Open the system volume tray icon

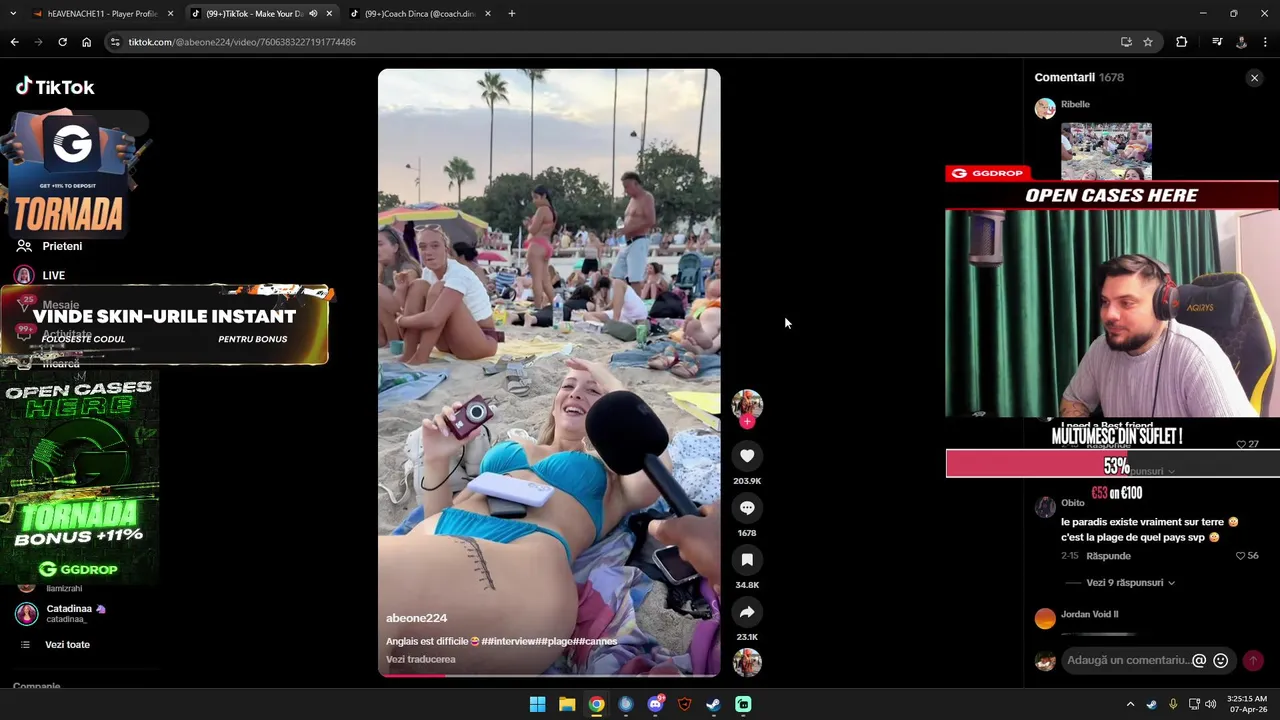1211,704
